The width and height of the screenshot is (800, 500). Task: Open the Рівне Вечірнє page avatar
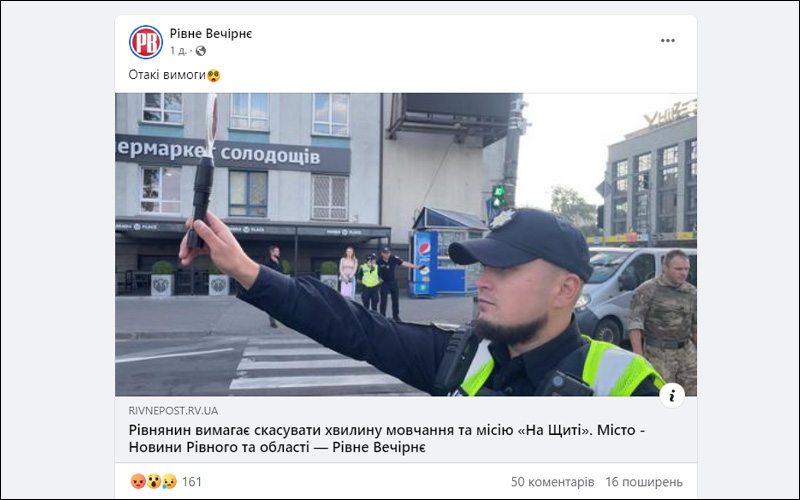(146, 42)
